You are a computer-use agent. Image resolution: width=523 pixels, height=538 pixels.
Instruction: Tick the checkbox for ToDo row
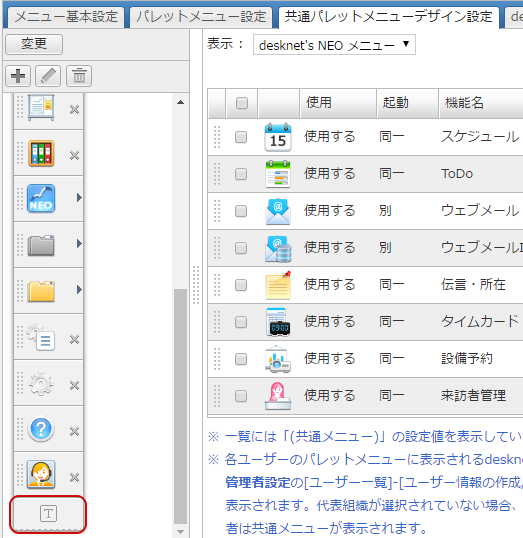pyautogui.click(x=241, y=174)
